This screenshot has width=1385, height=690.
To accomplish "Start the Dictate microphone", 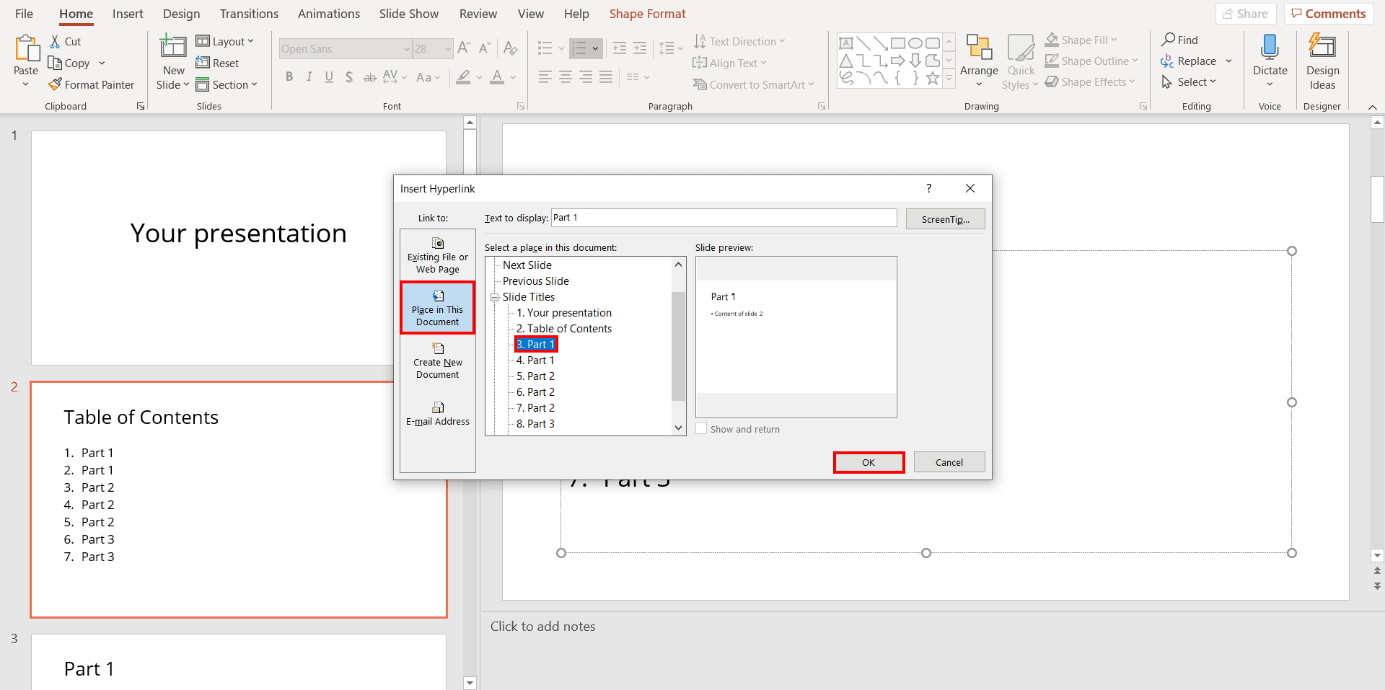I will click(x=1270, y=58).
